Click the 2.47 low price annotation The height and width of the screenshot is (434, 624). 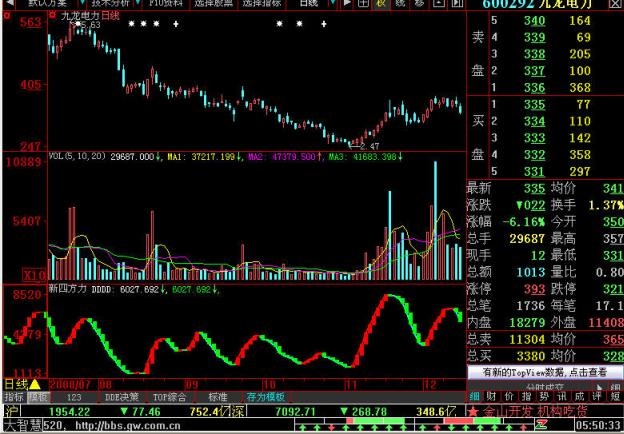point(369,146)
